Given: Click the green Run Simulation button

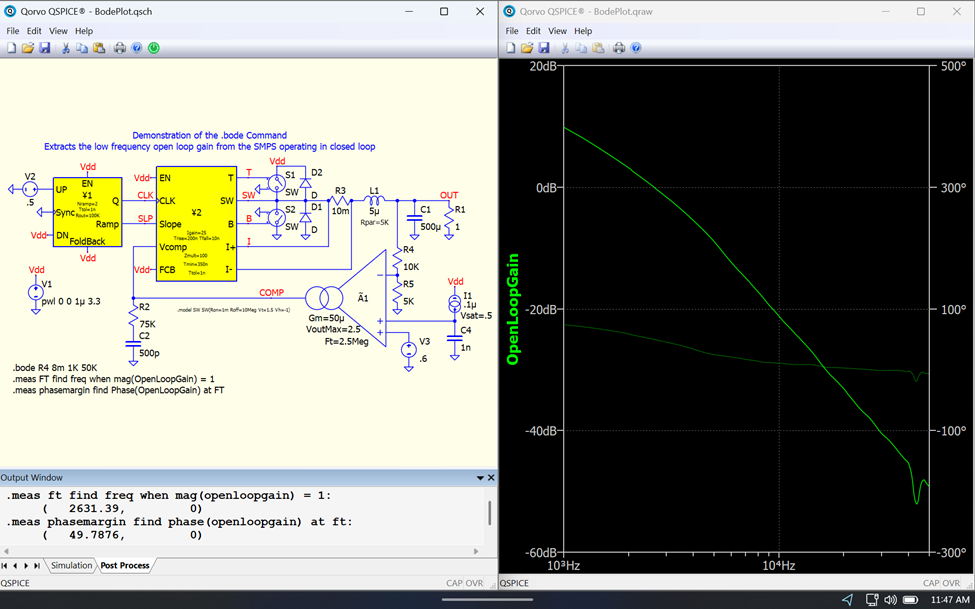Looking at the screenshot, I should click(154, 48).
